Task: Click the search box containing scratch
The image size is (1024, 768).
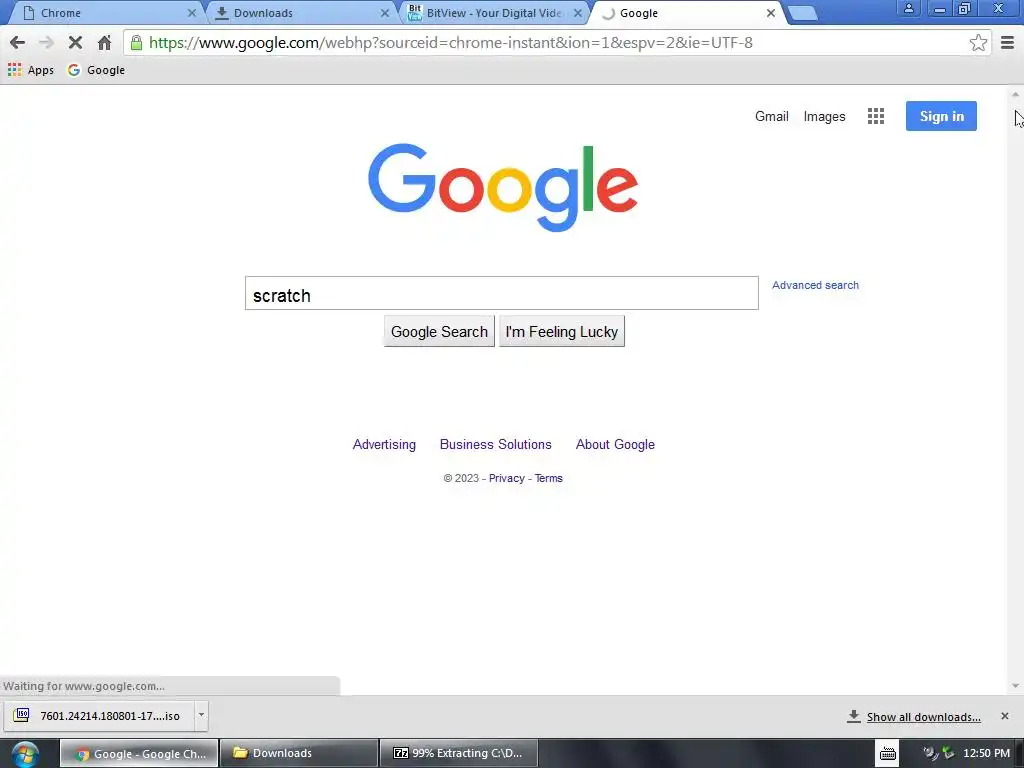Action: [502, 293]
